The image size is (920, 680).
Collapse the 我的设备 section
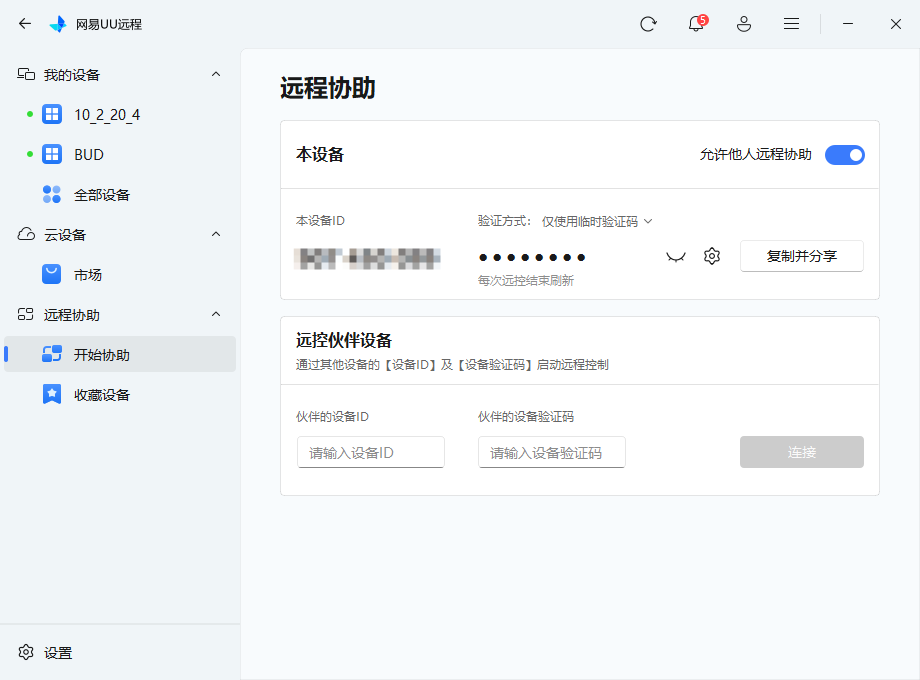pyautogui.click(x=216, y=75)
